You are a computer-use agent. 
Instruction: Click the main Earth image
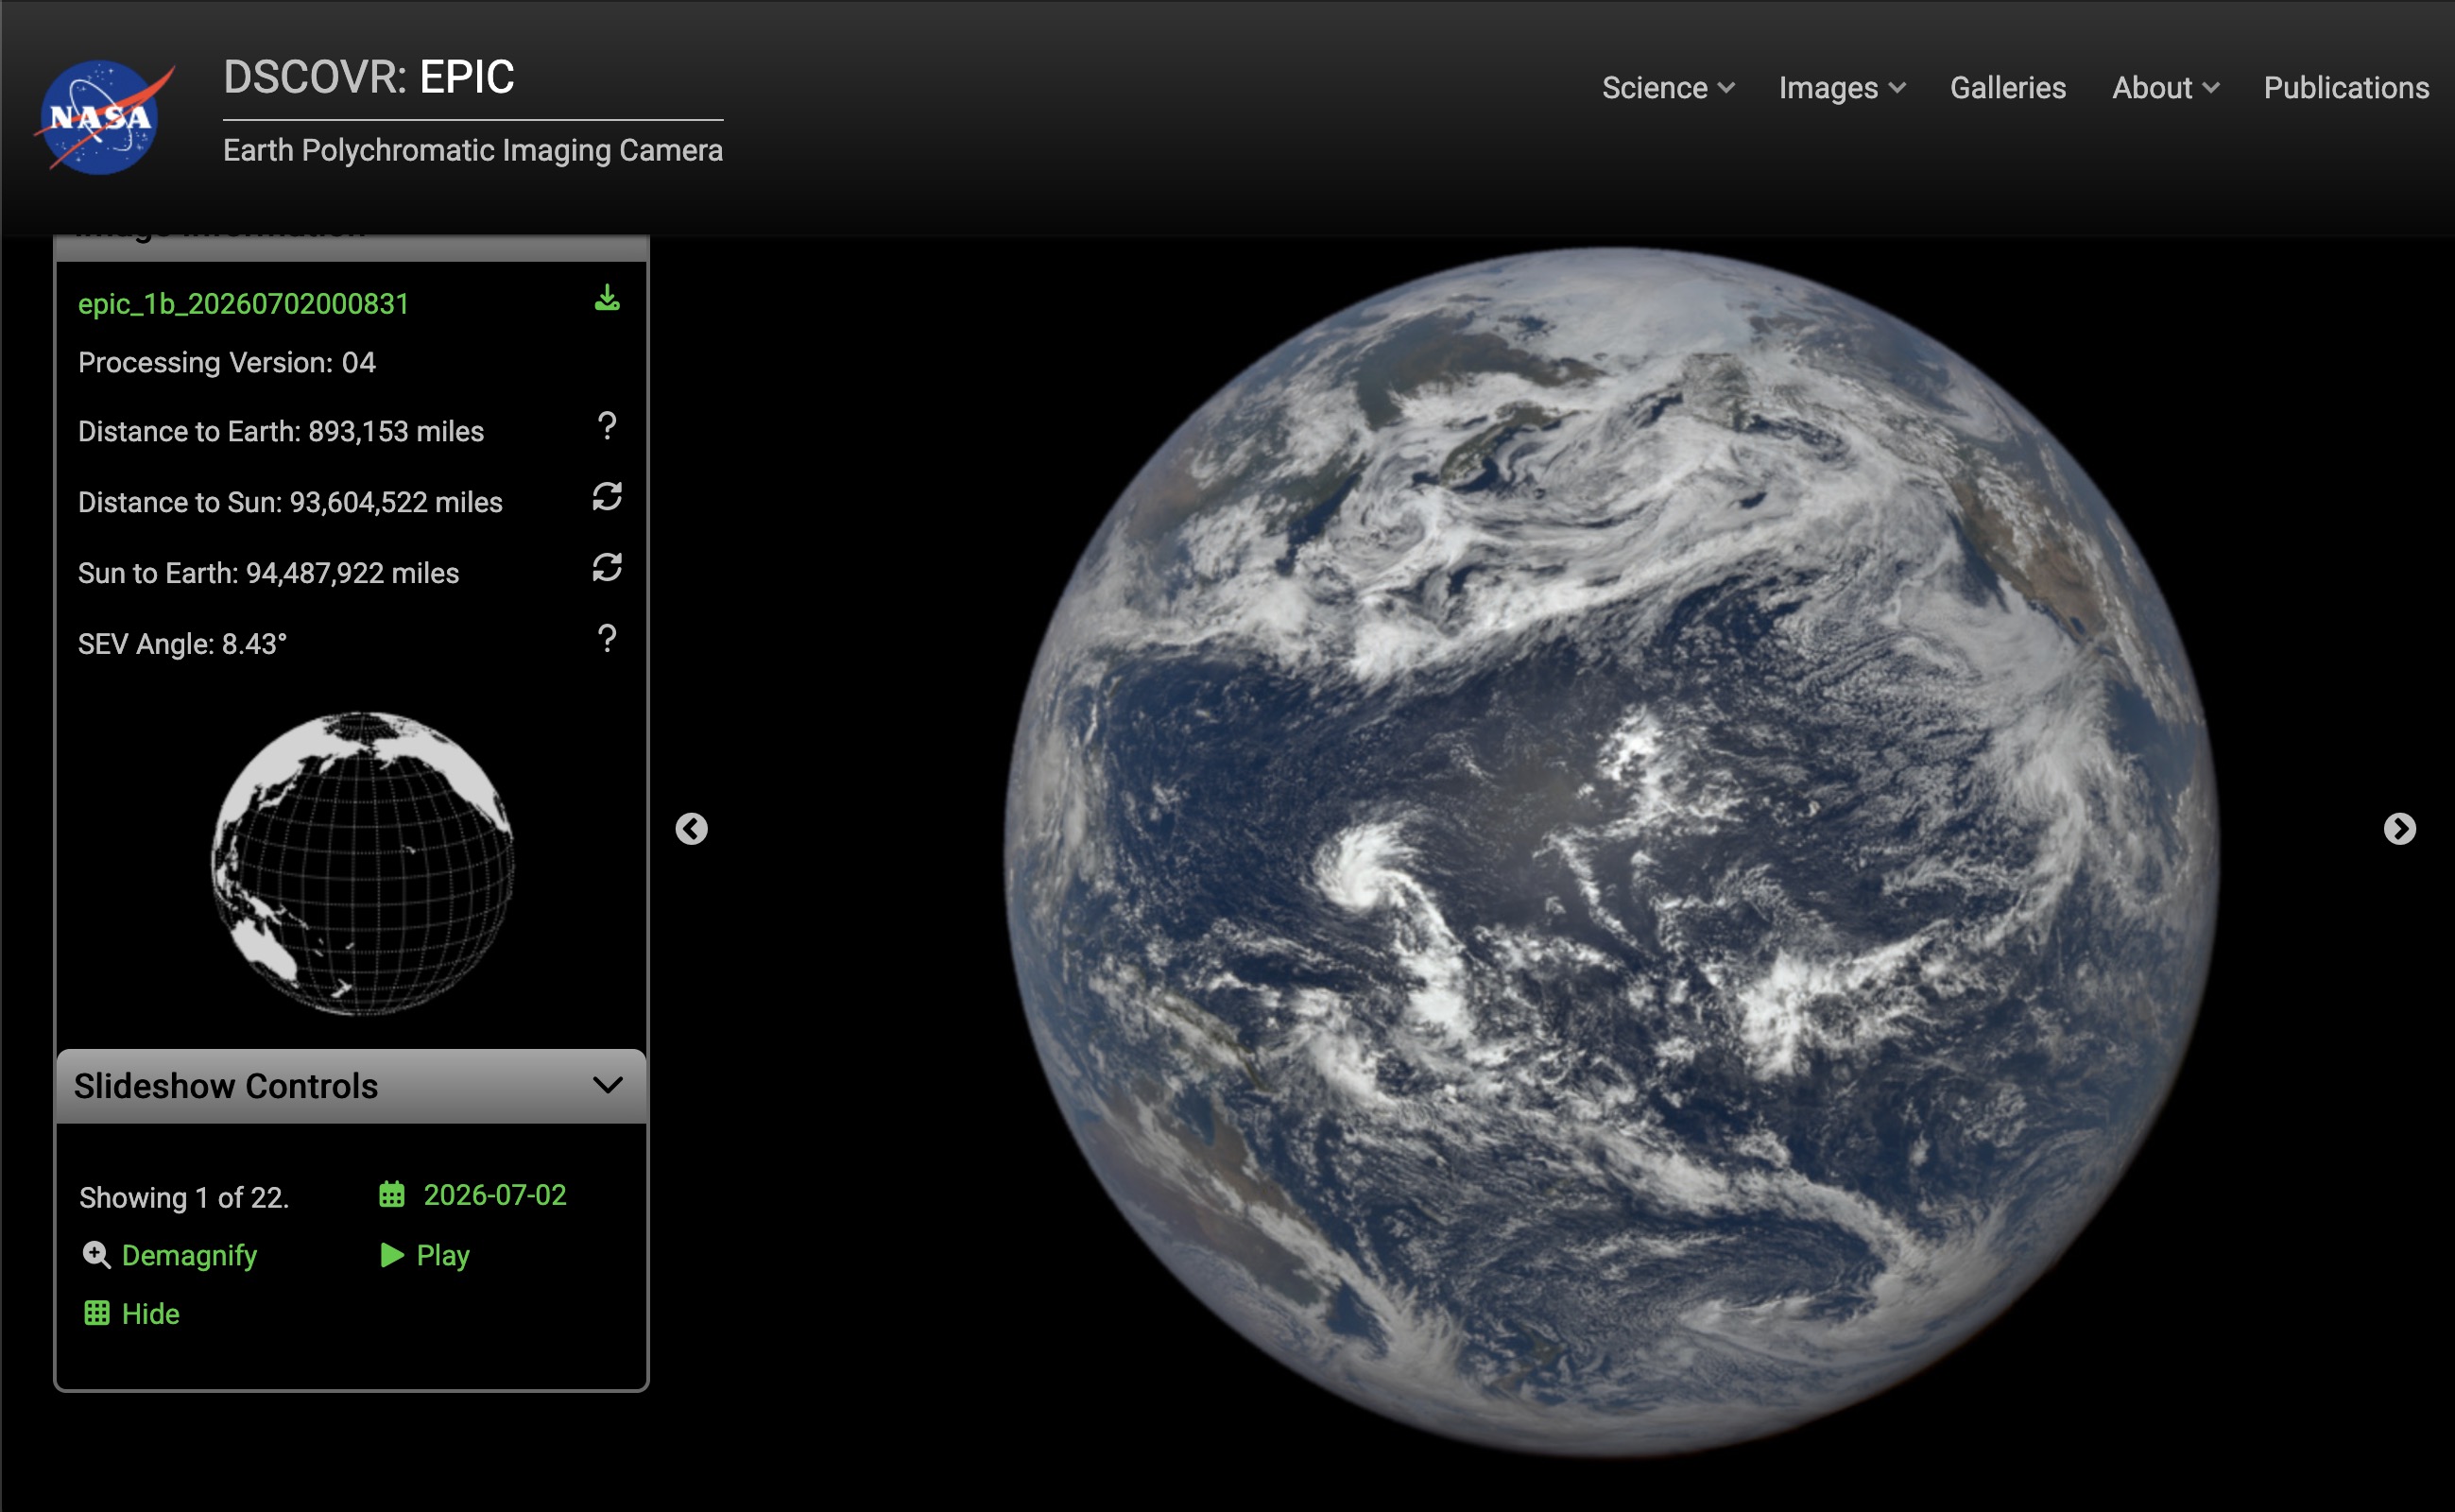point(1611,851)
